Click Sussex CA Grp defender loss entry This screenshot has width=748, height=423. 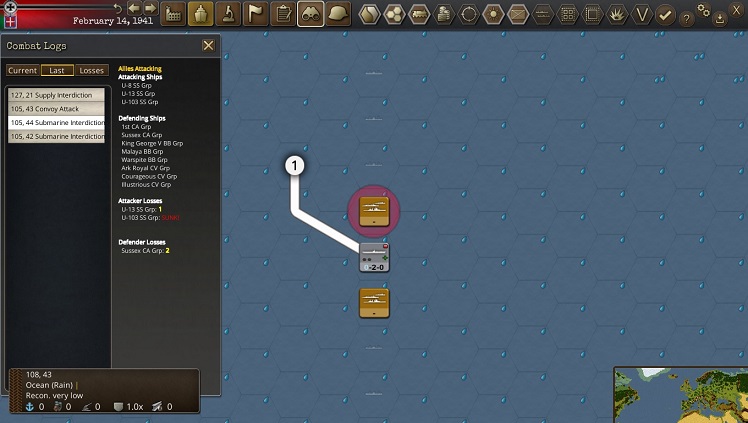(x=145, y=250)
